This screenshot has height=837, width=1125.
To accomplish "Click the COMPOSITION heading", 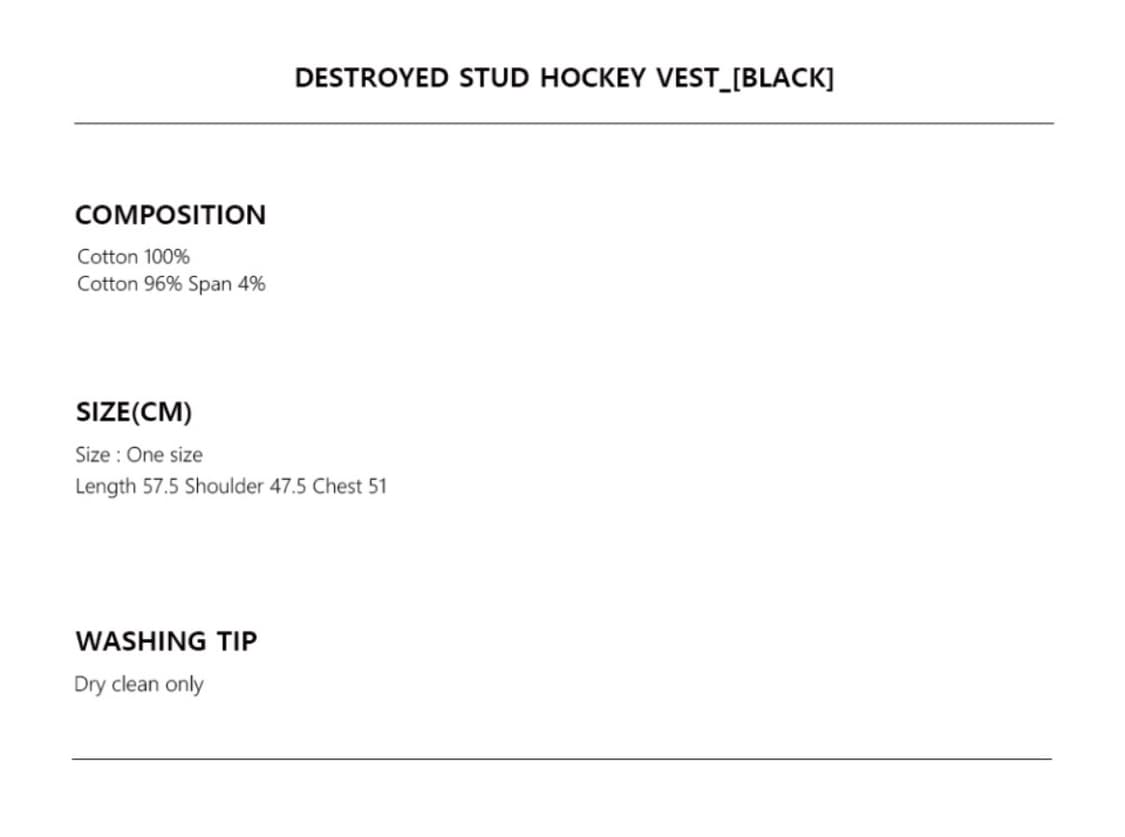I will coord(171,215).
